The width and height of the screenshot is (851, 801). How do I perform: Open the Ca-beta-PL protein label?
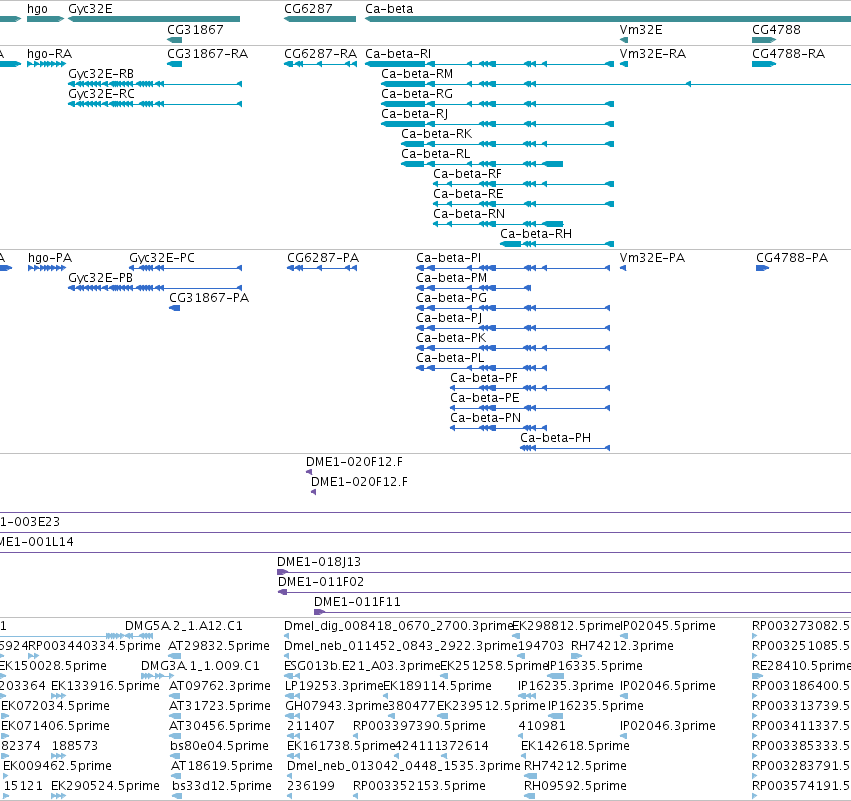click(450, 358)
